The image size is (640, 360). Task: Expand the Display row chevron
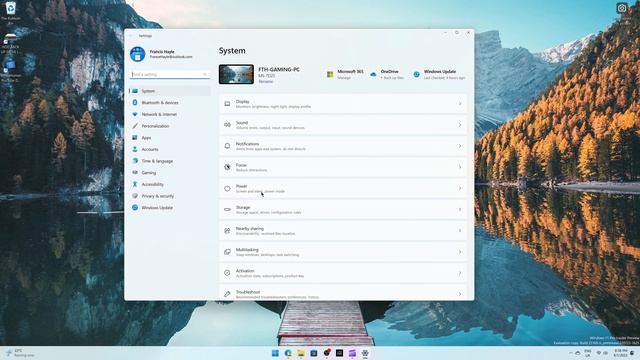pyautogui.click(x=460, y=104)
